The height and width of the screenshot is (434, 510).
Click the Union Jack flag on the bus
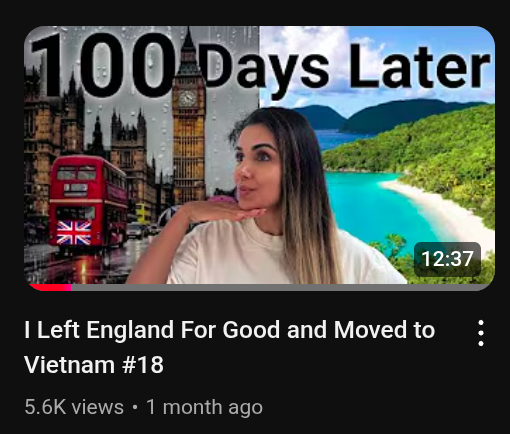[74, 232]
